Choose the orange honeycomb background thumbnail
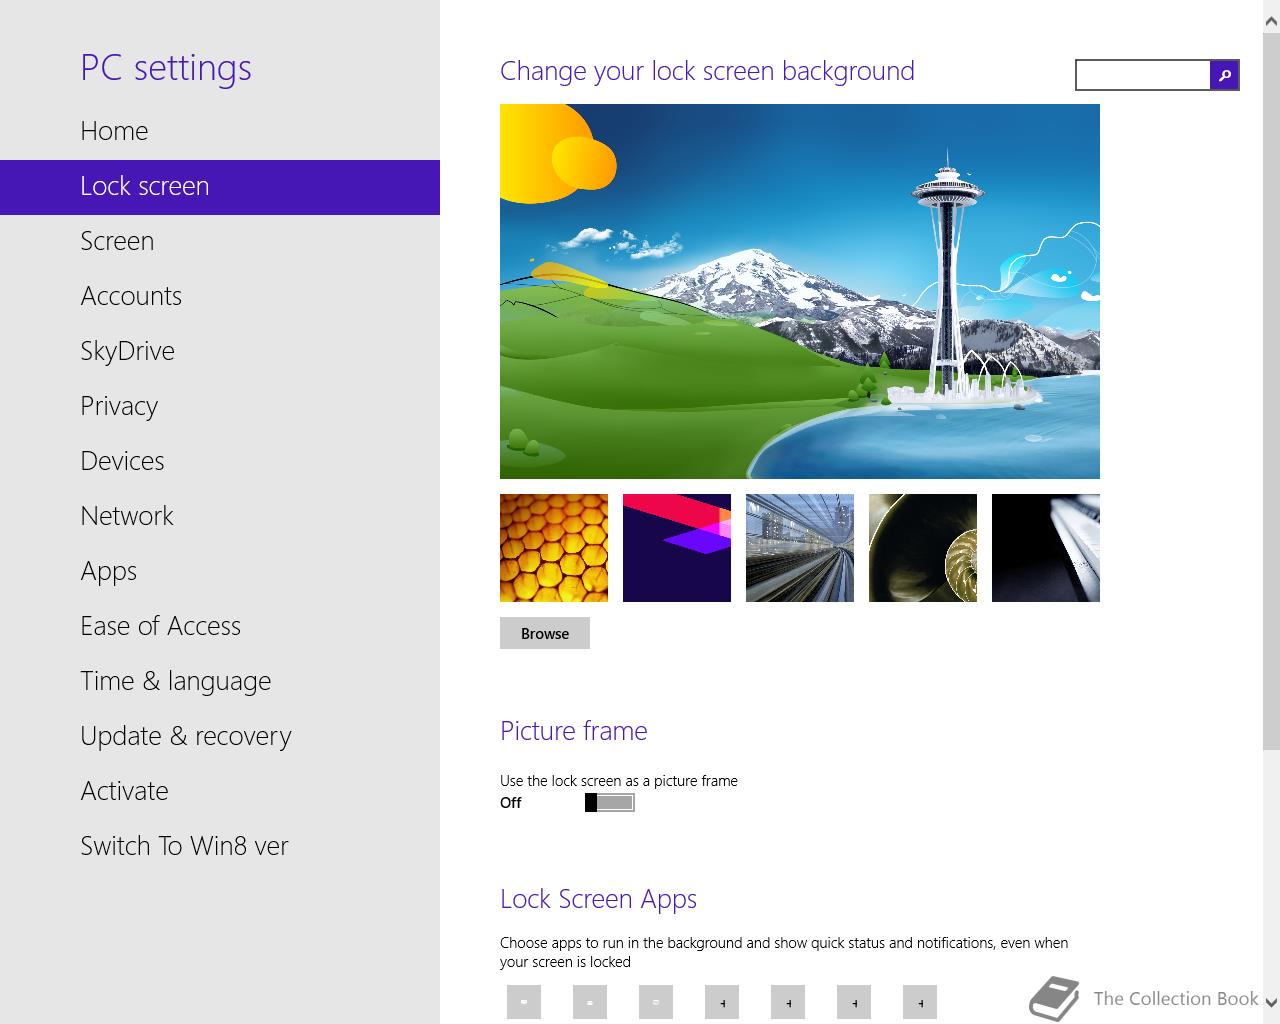This screenshot has width=1280, height=1024. coord(554,548)
